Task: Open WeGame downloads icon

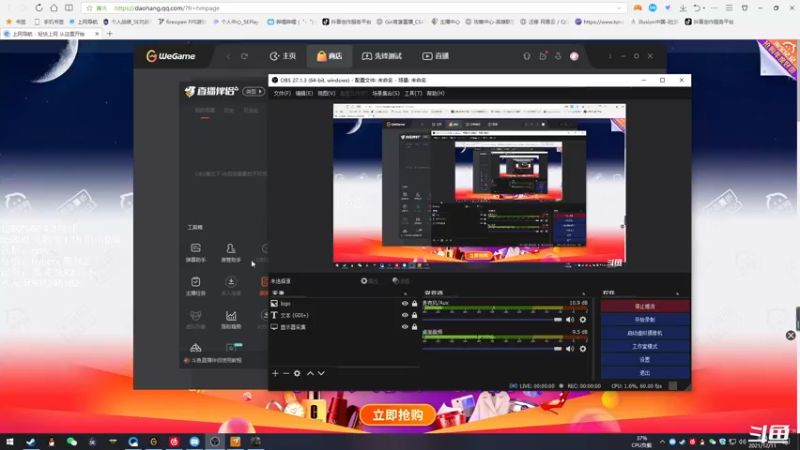Action: [558, 56]
